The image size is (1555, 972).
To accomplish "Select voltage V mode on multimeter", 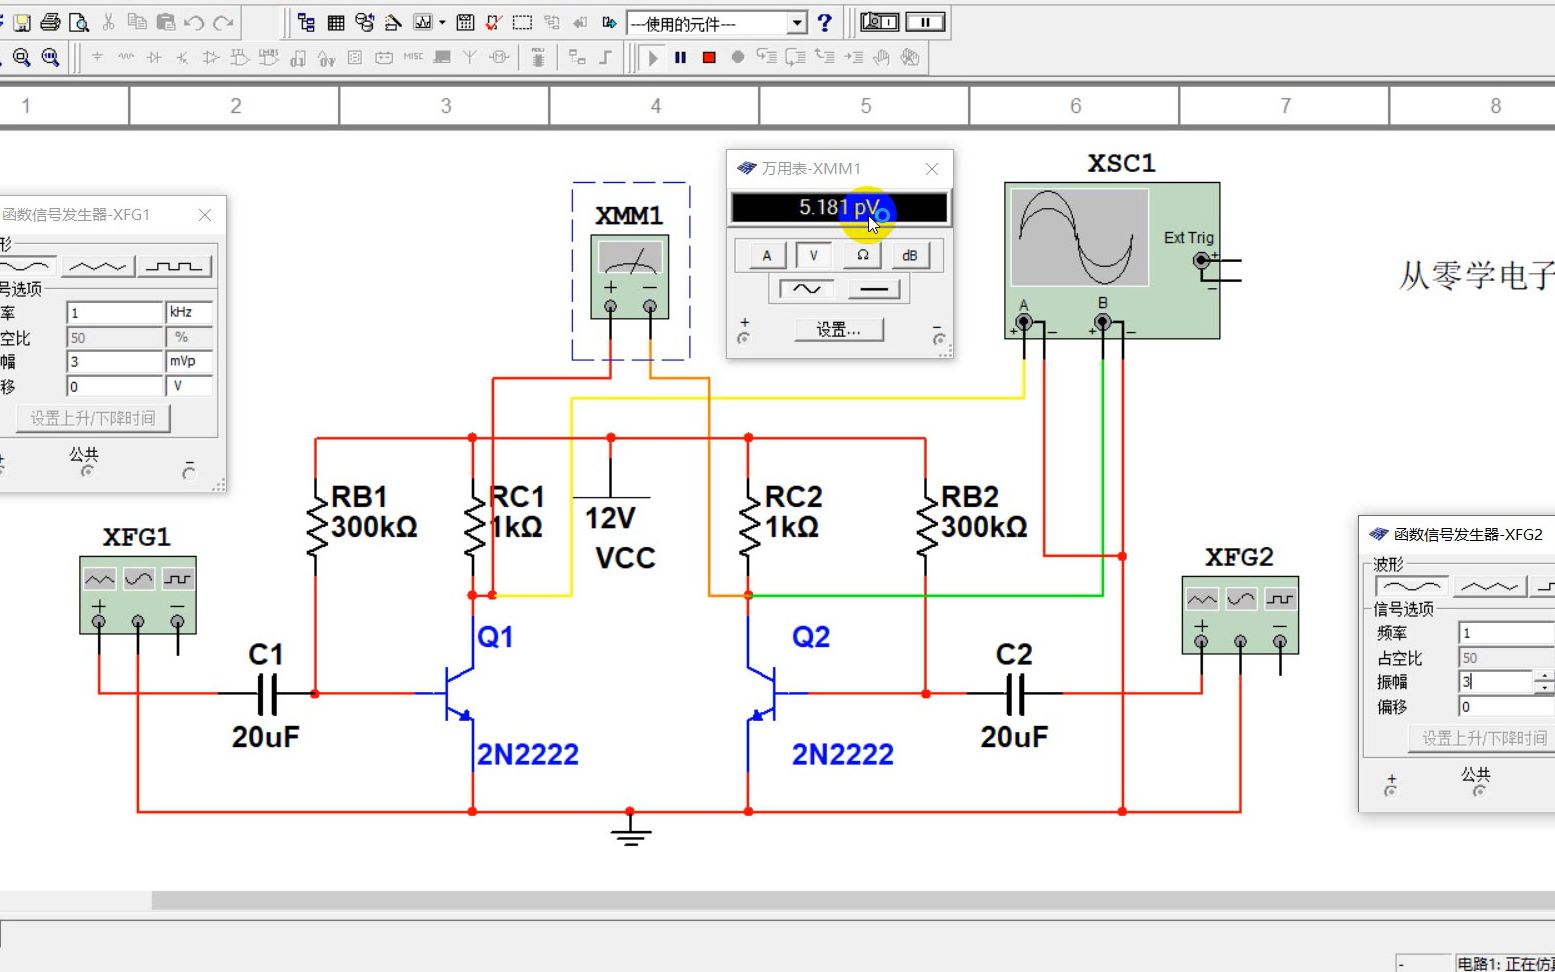I will (813, 255).
